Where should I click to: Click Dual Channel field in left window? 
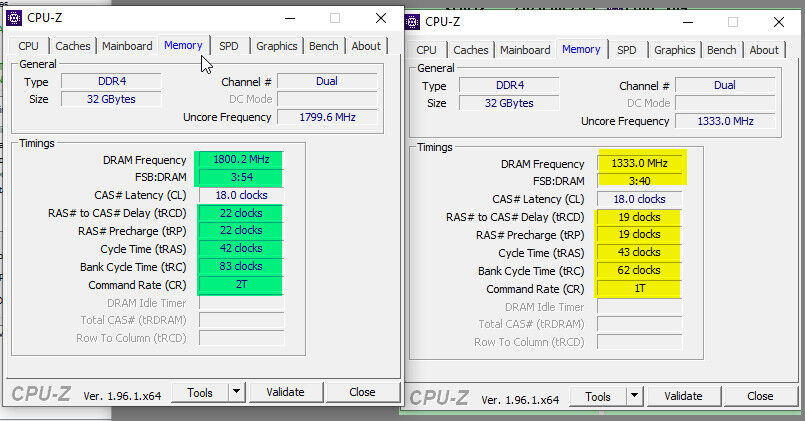328,82
